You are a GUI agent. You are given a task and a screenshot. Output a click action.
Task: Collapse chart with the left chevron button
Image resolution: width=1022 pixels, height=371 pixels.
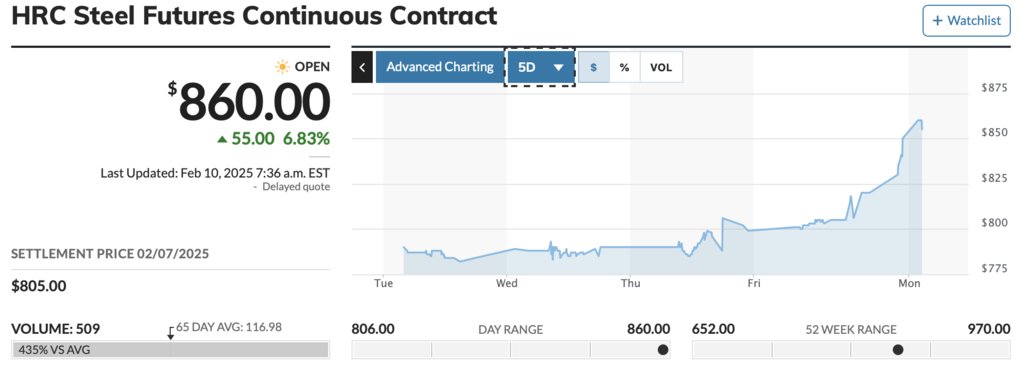point(362,67)
